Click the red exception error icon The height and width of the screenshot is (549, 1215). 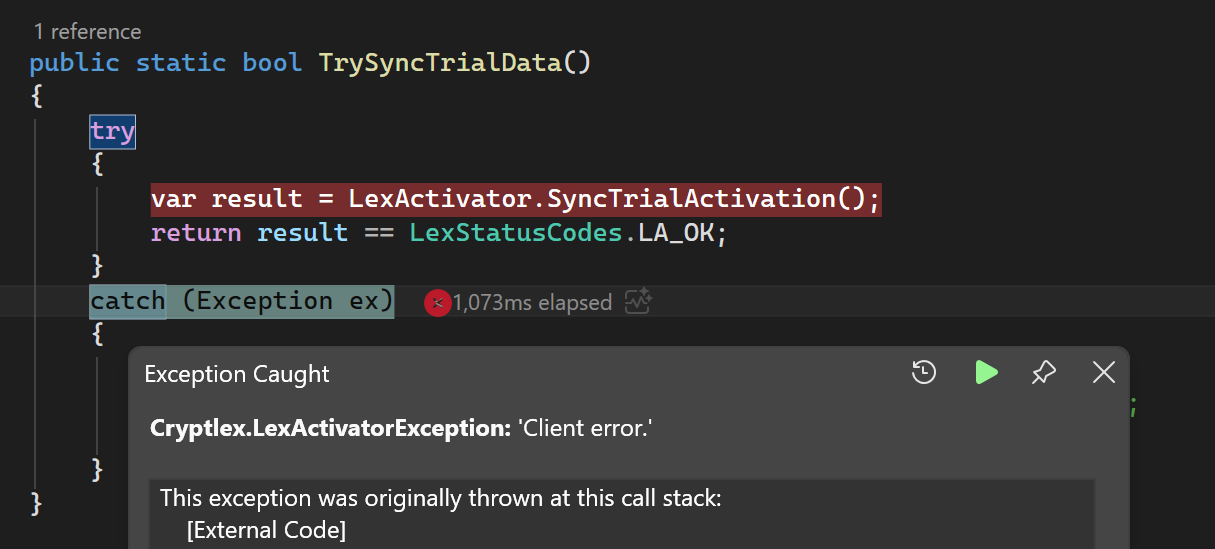(436, 303)
